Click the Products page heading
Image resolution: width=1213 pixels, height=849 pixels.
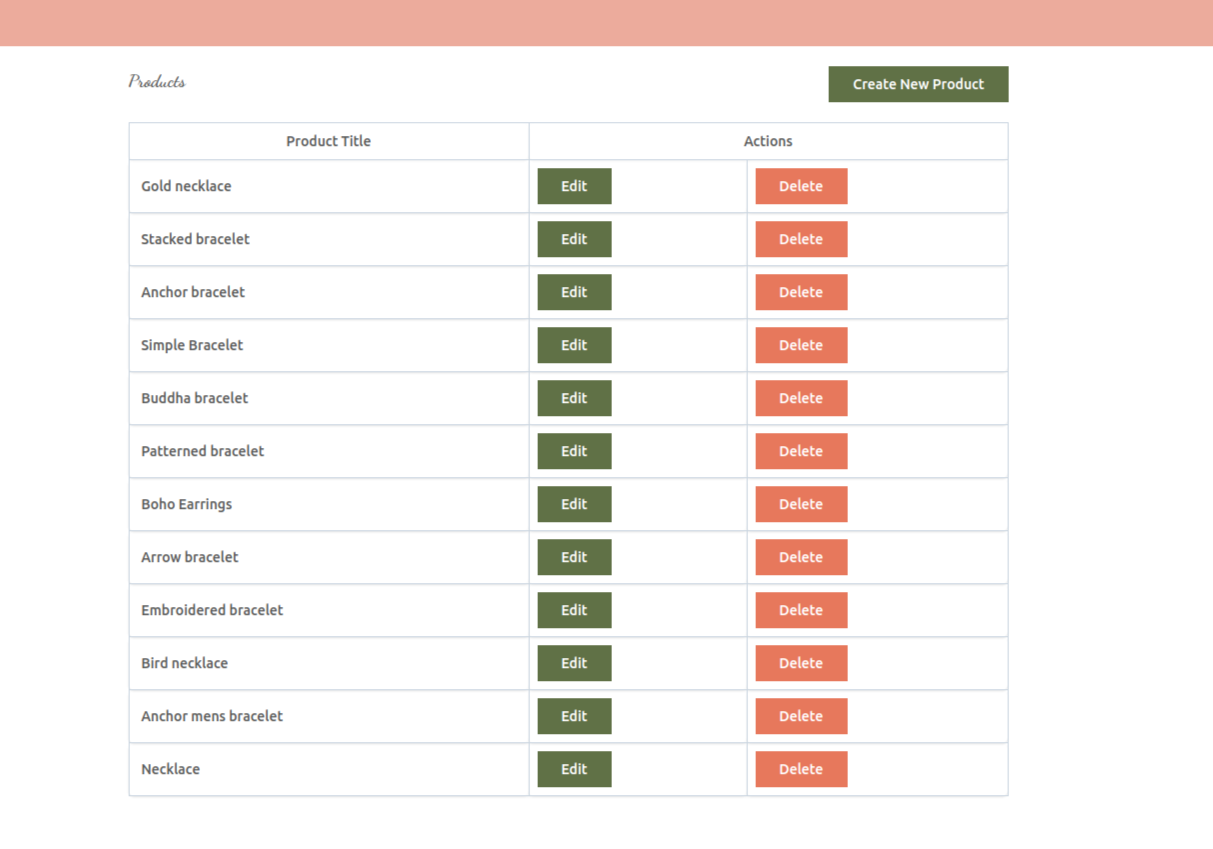point(157,82)
